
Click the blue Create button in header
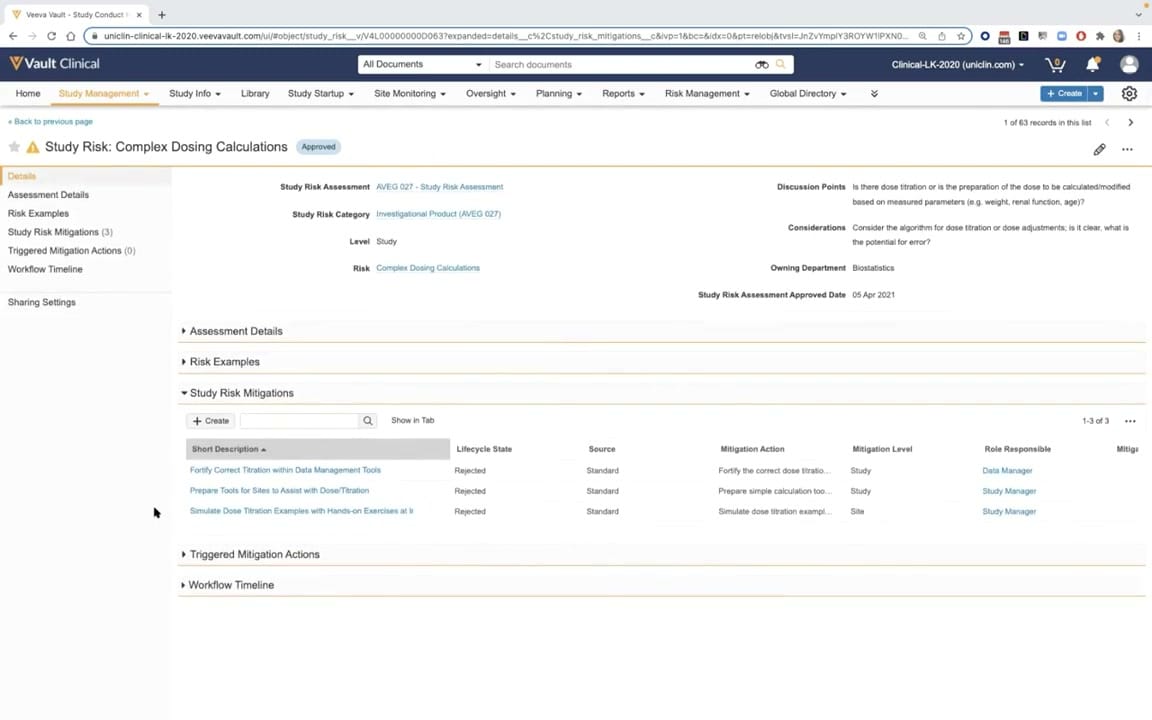click(1064, 94)
